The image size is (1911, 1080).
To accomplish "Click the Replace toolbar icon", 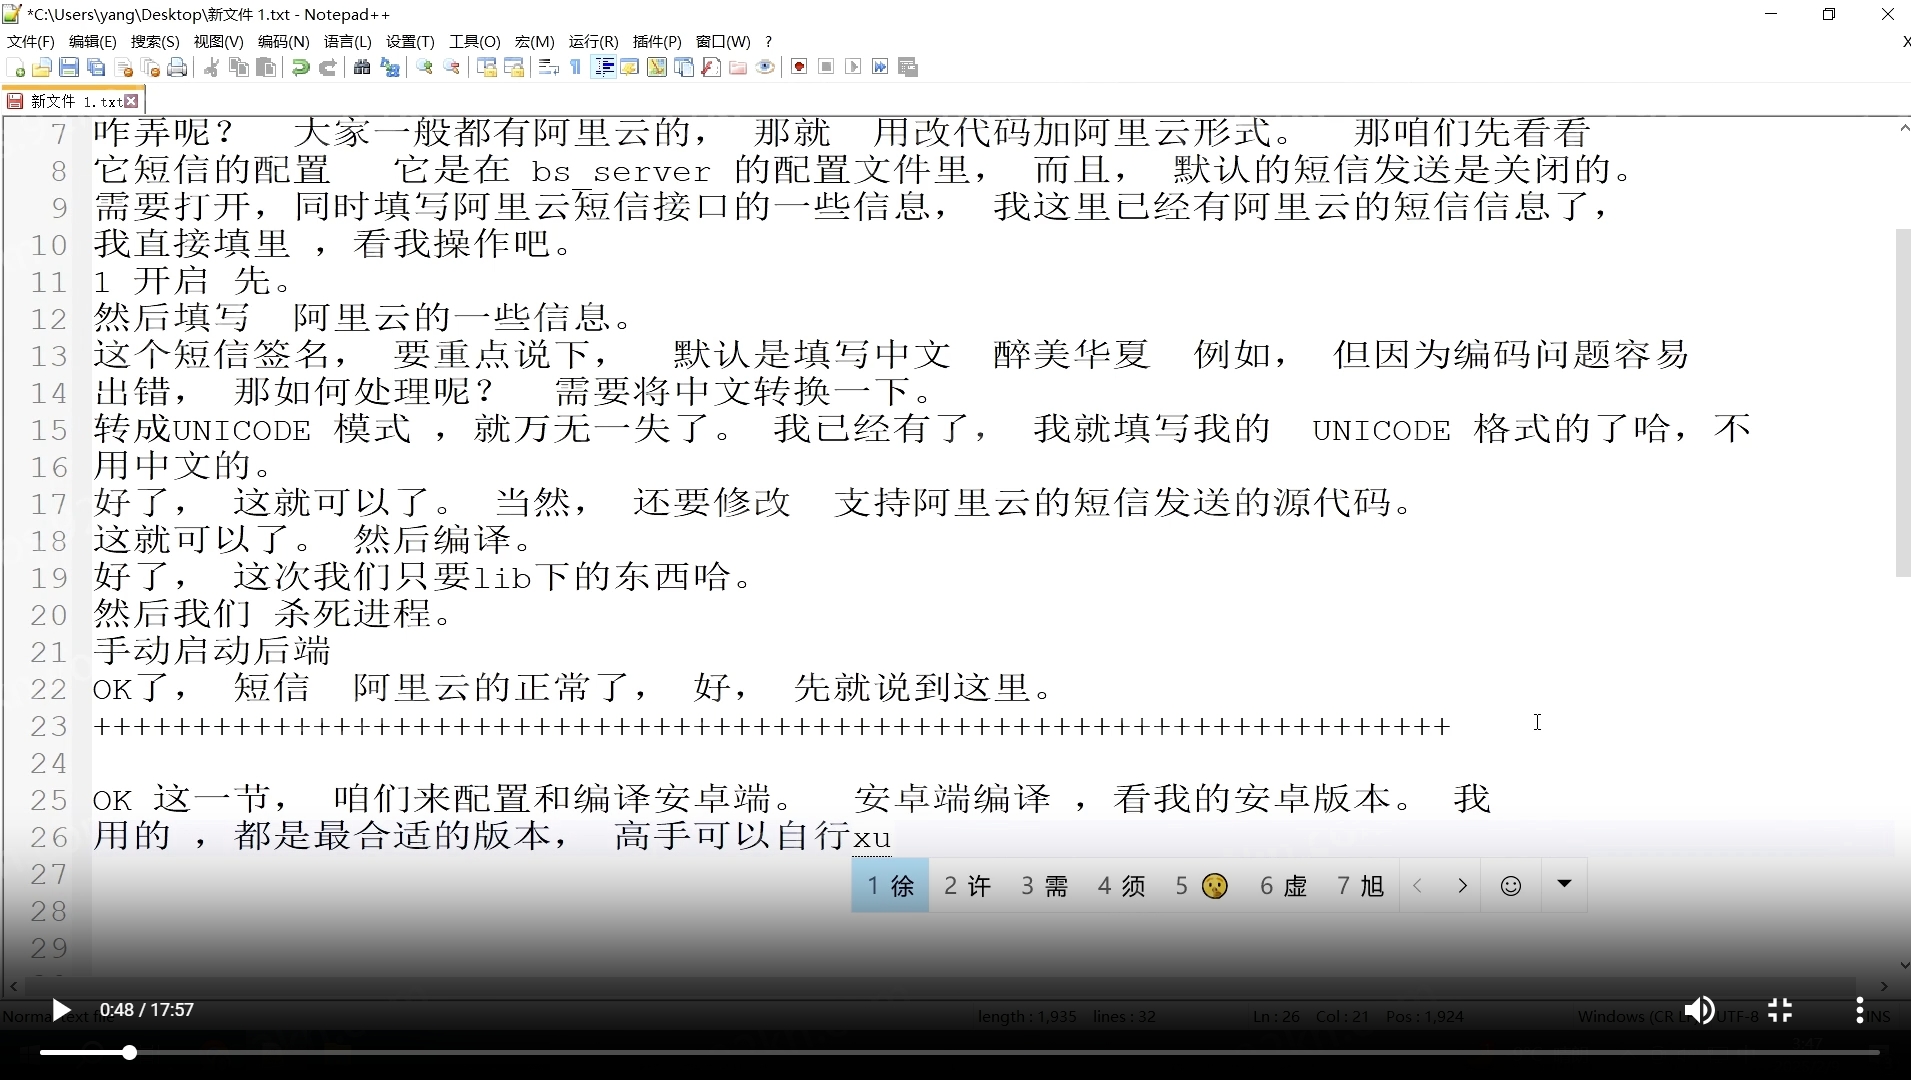I will tap(390, 67).
